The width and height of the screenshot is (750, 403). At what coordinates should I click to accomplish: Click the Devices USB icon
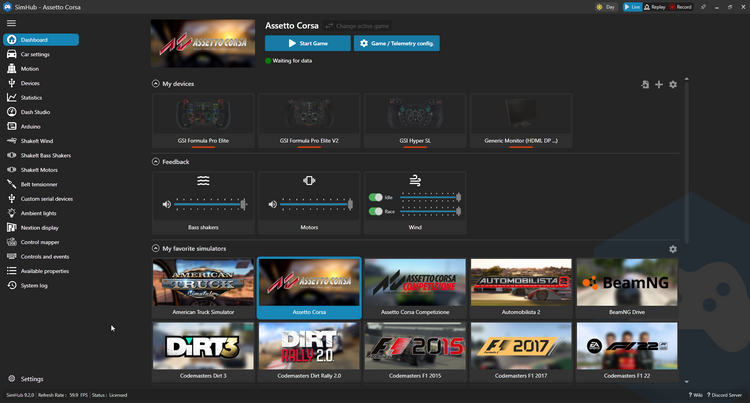(x=11, y=83)
